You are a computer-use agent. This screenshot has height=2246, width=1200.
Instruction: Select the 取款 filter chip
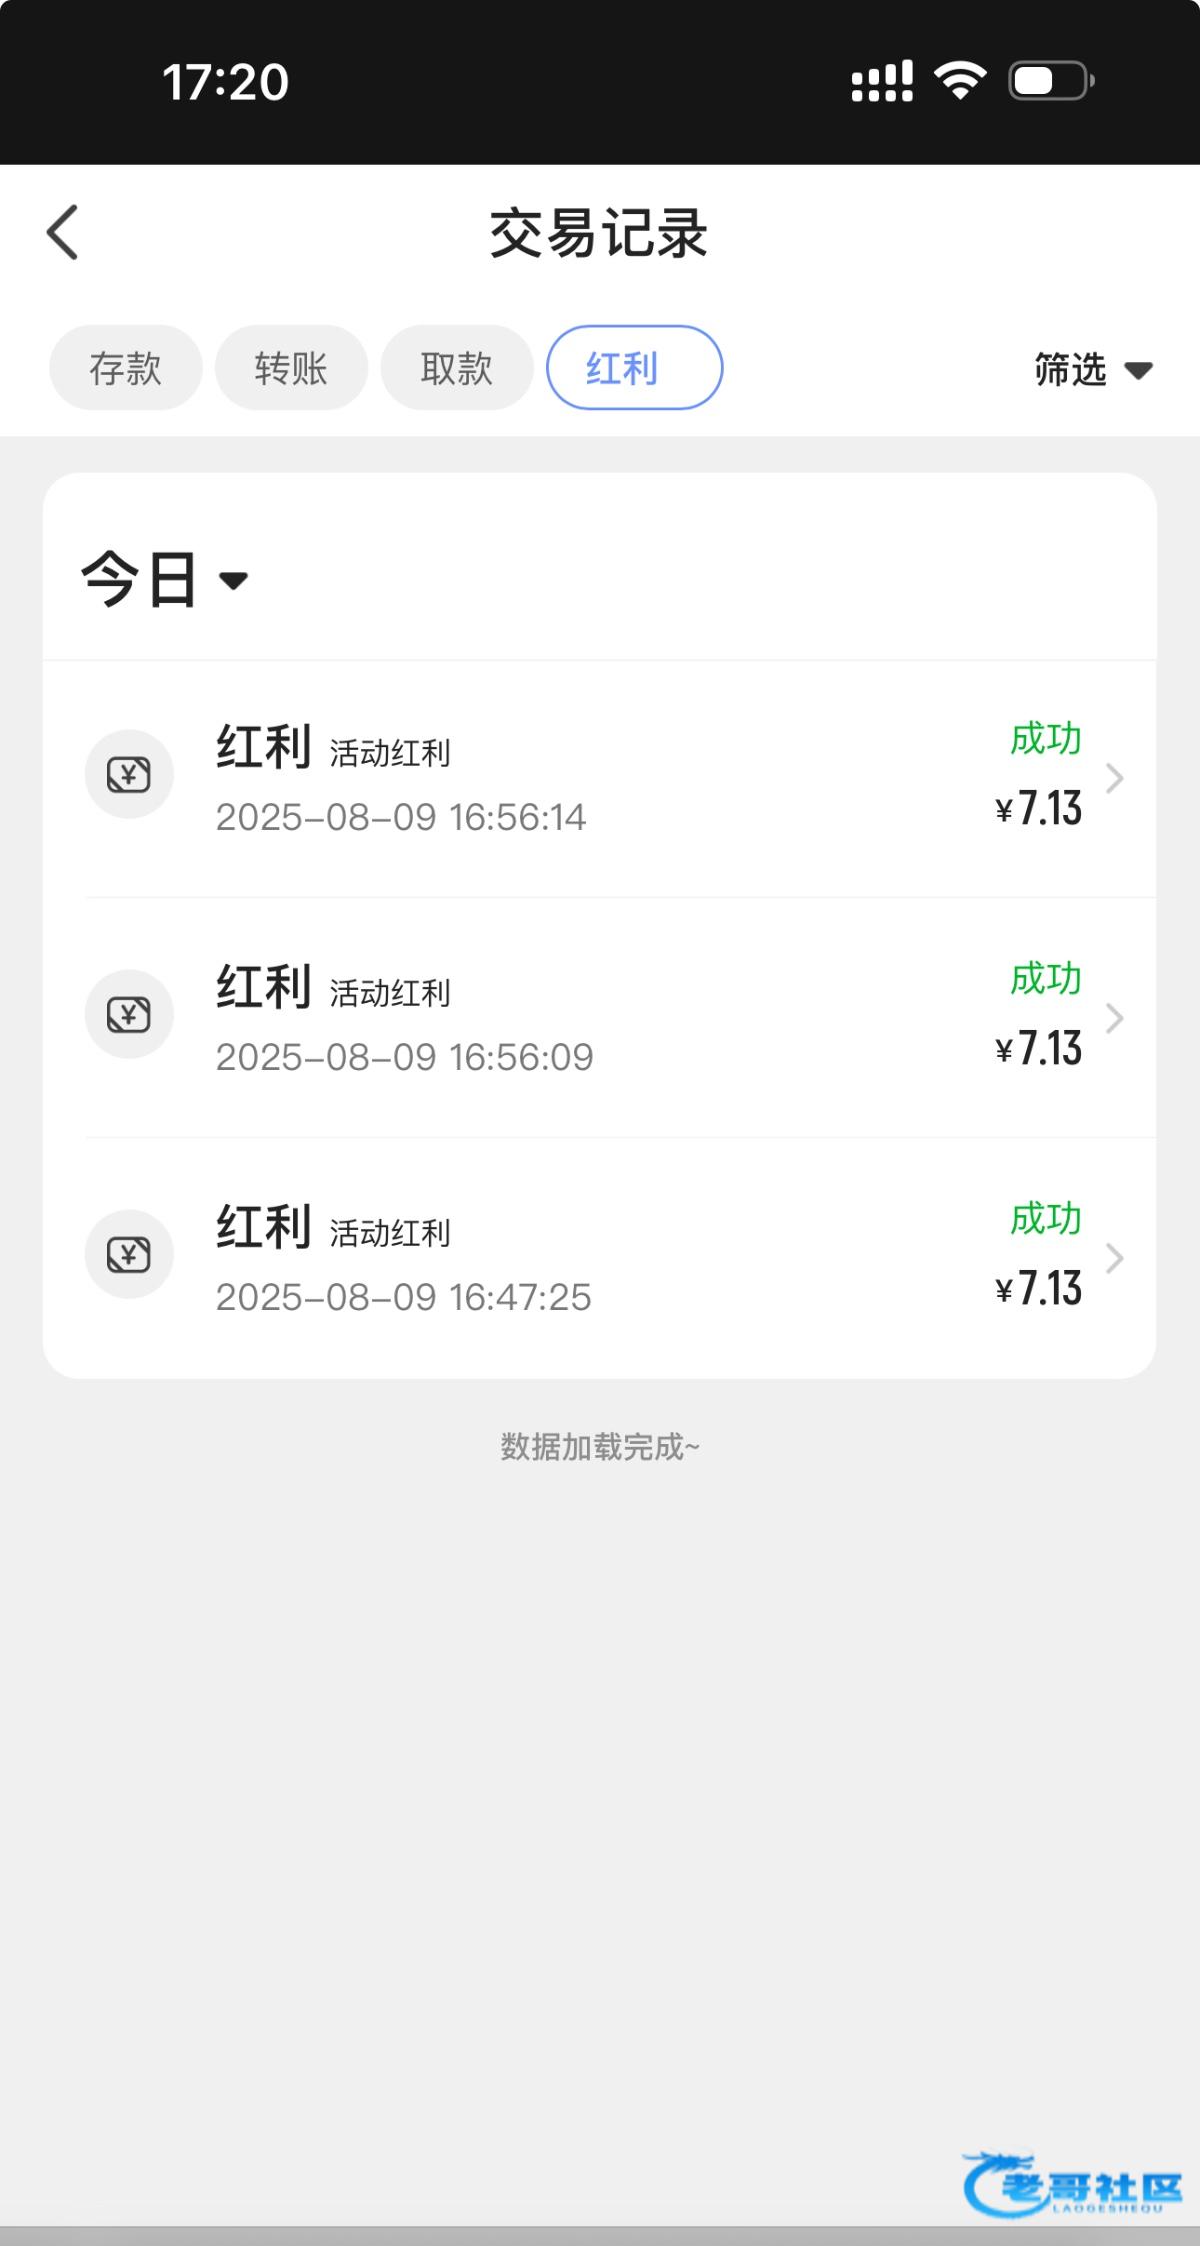tap(456, 368)
